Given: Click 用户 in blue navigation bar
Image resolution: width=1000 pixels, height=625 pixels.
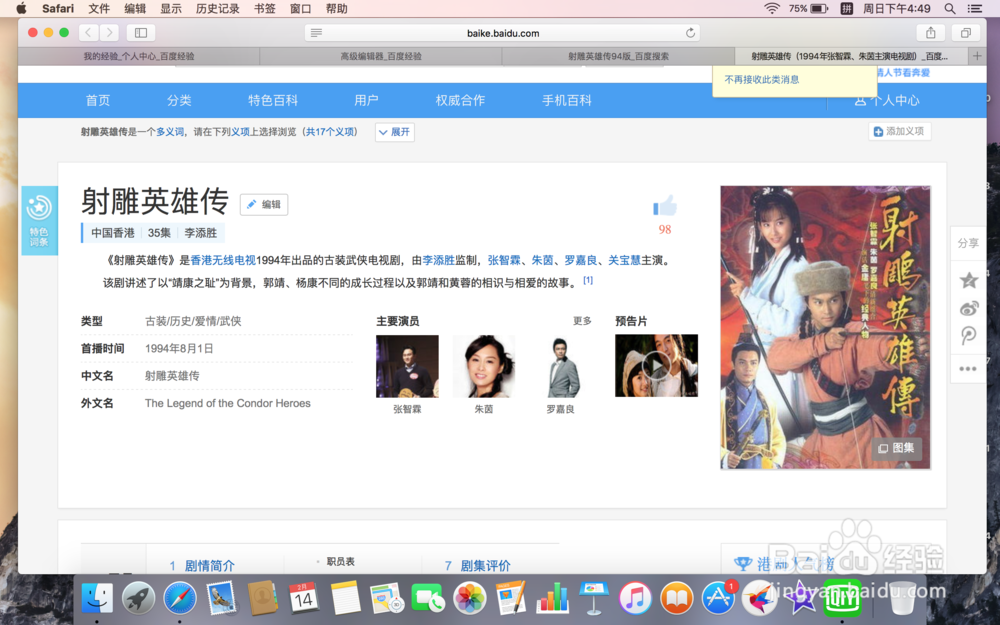Looking at the screenshot, I should (x=366, y=100).
